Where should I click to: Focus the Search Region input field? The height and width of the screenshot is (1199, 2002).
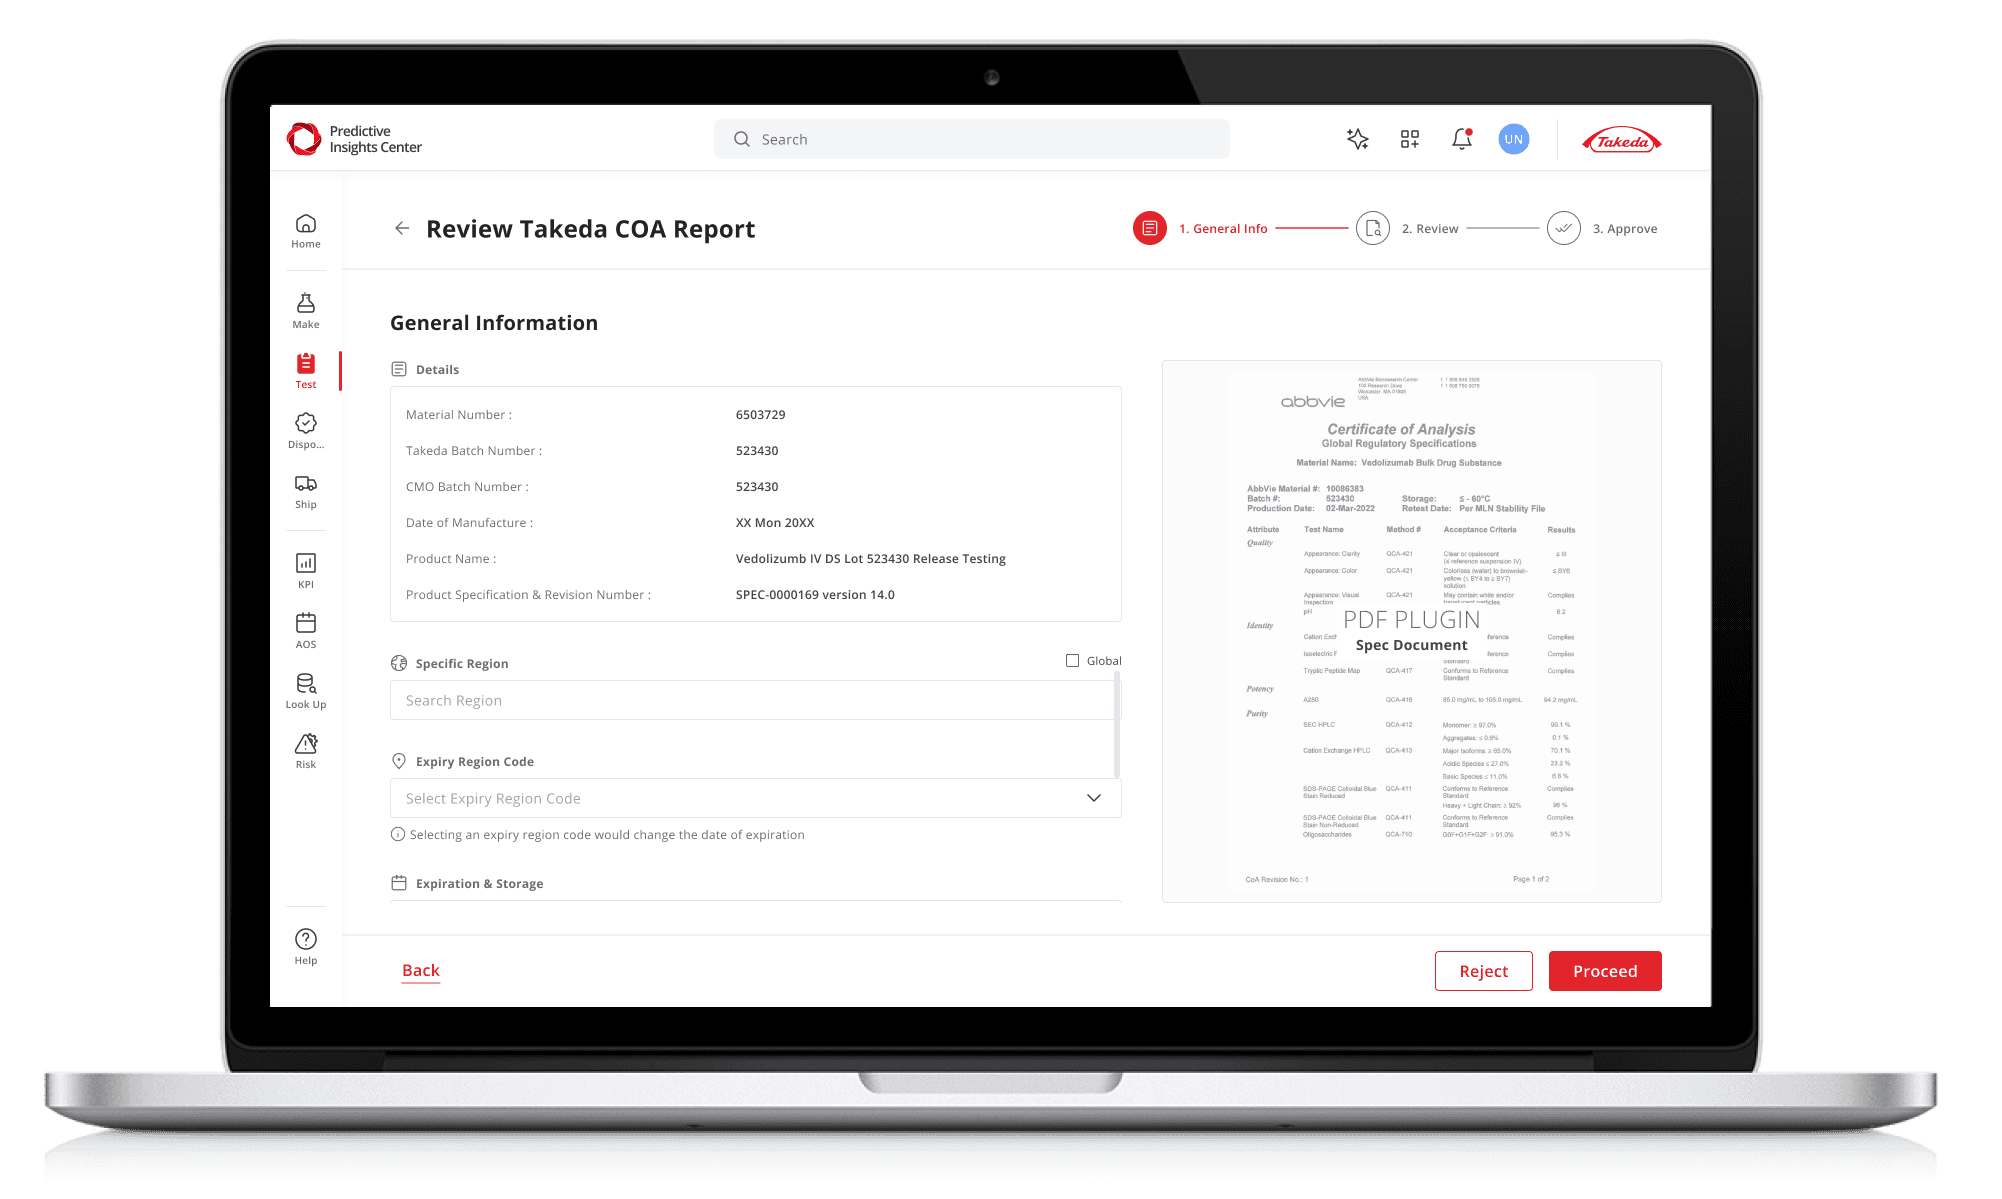pos(750,701)
